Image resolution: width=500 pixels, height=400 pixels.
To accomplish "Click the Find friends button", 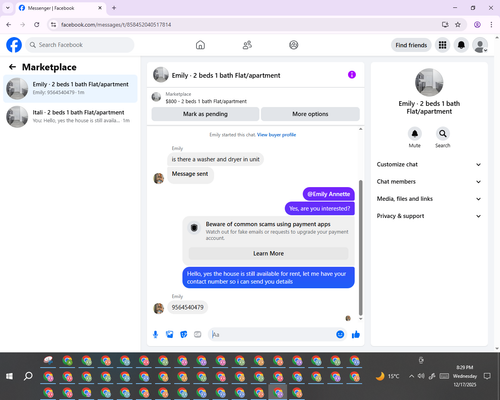I will (411, 45).
